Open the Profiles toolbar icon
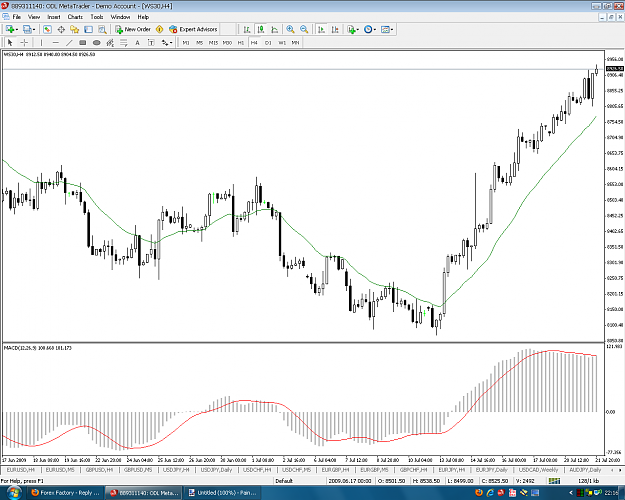625x500 pixels. point(27,29)
